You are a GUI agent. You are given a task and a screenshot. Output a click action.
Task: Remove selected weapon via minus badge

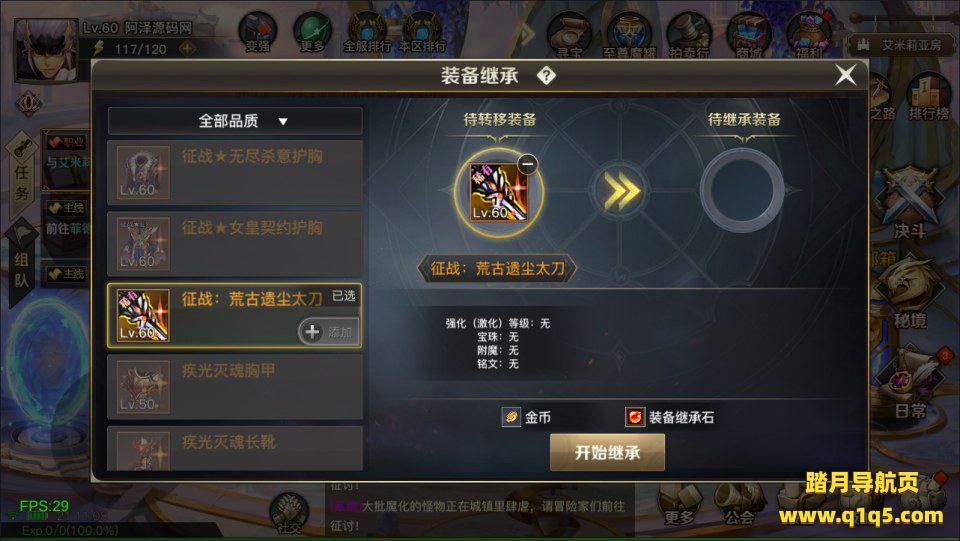[x=528, y=164]
